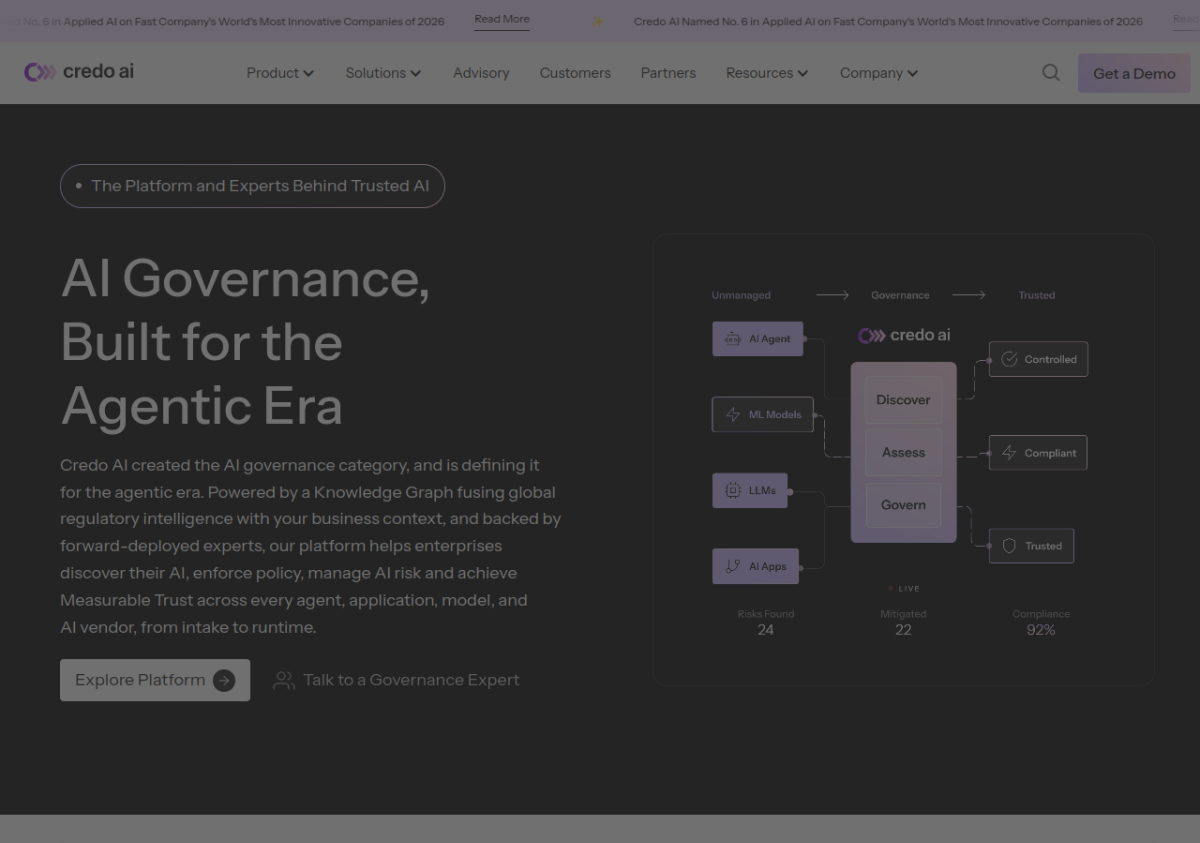Expand the Solutions menu chevron

click(x=415, y=73)
